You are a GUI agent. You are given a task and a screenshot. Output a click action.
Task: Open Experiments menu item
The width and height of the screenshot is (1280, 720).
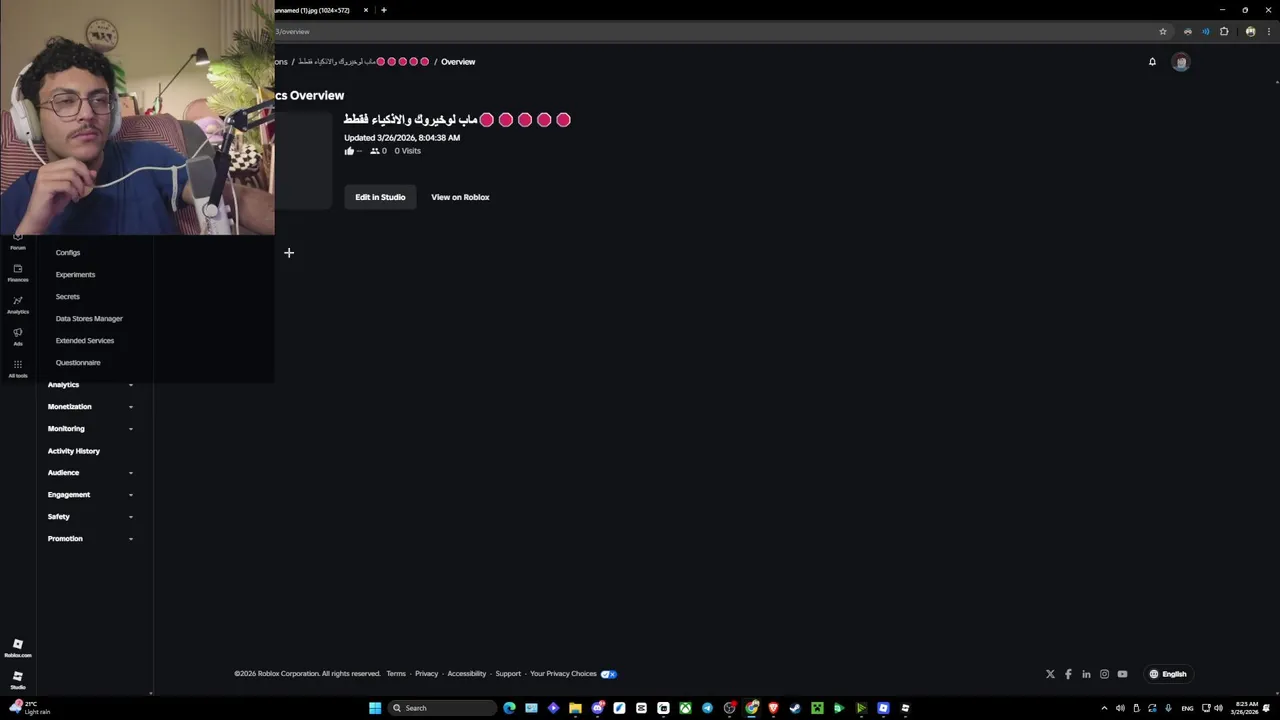point(75,275)
